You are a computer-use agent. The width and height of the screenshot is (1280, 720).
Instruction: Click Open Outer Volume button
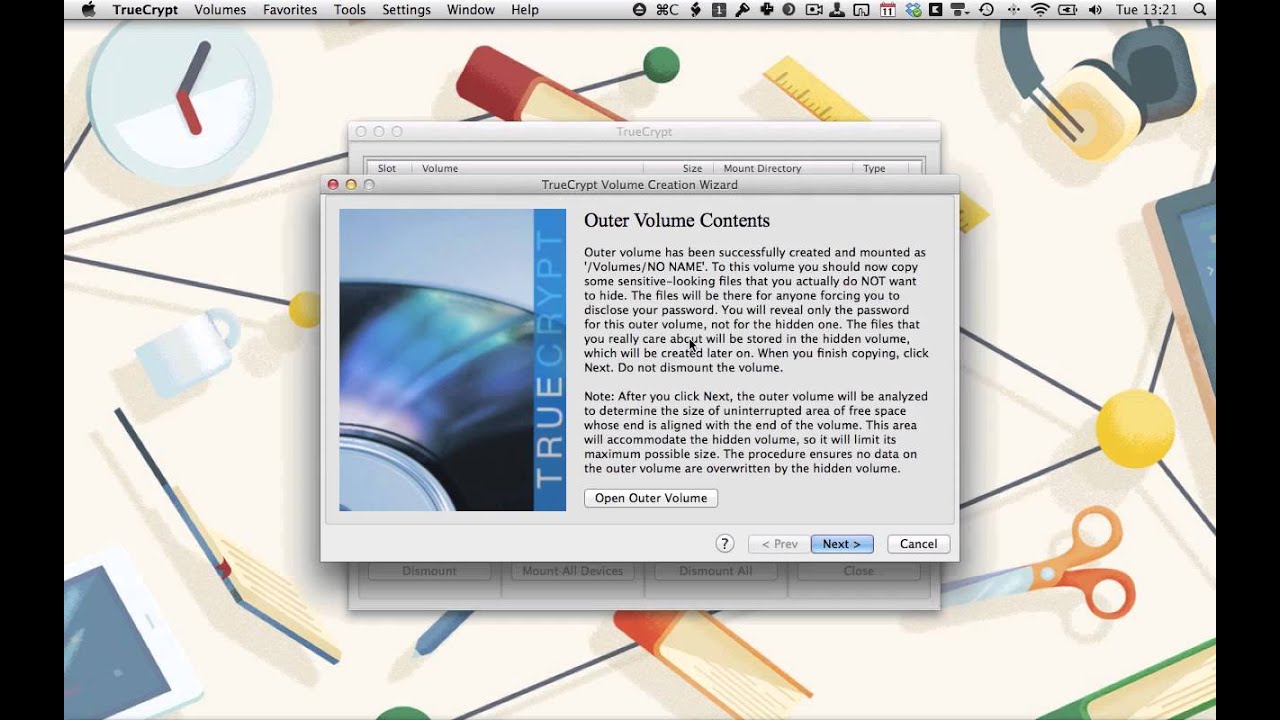click(x=651, y=498)
